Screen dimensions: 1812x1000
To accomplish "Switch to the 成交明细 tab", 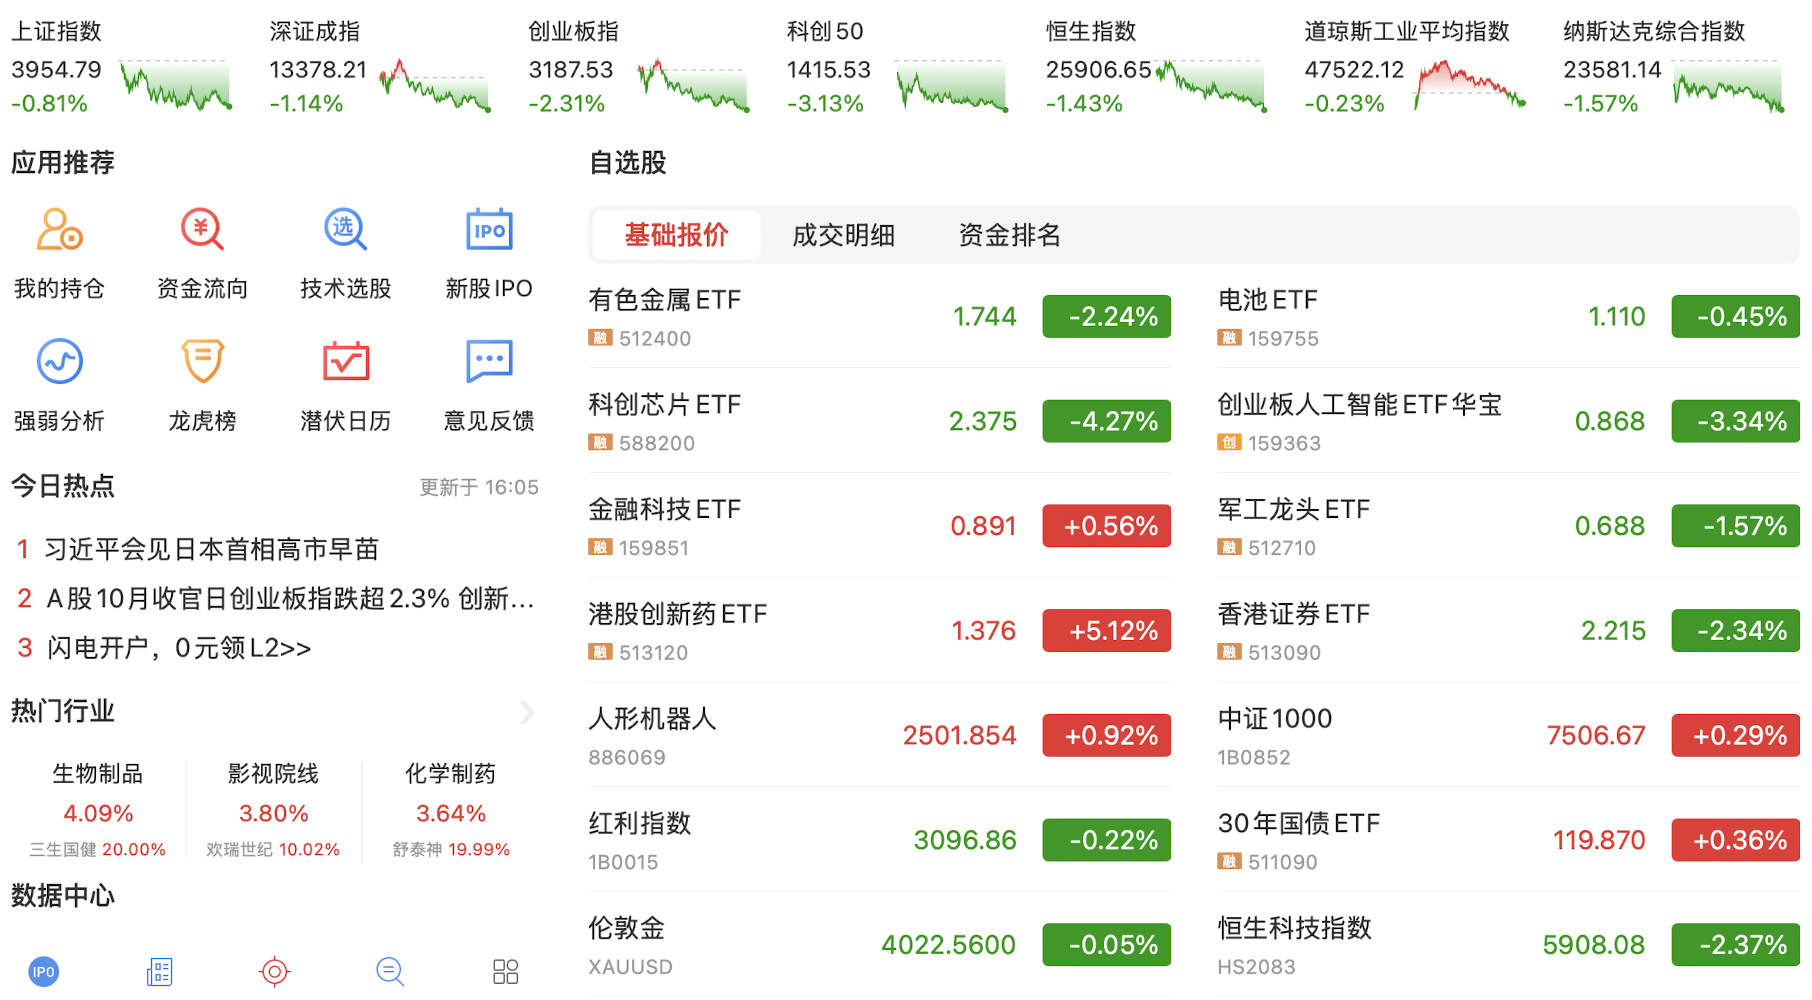I will point(843,236).
